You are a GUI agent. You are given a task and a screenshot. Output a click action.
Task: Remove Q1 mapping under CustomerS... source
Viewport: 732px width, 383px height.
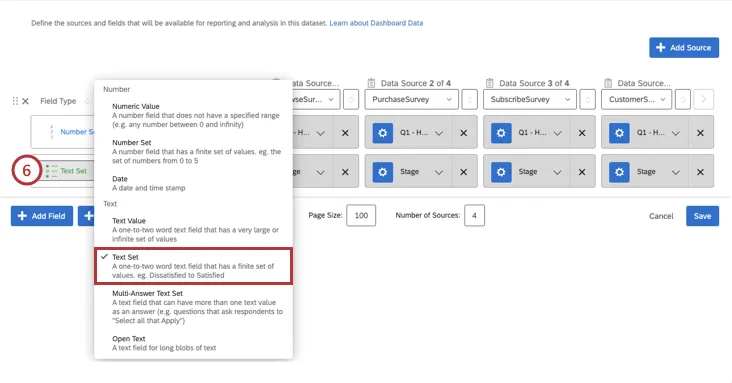coord(700,133)
